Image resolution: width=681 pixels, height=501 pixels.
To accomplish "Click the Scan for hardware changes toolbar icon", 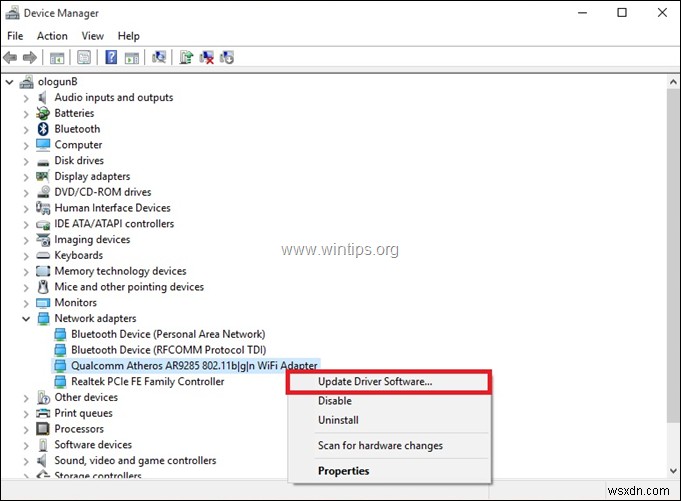I will 159,57.
